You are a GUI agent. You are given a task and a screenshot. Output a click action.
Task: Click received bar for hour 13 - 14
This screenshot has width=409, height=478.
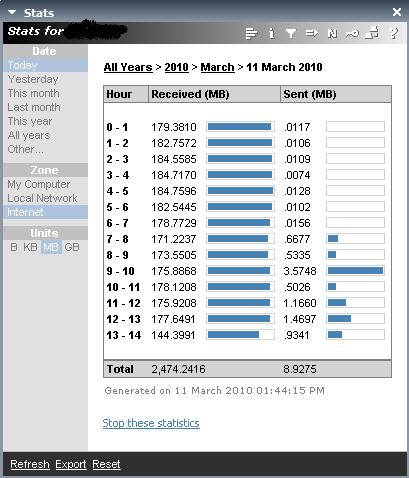click(240, 335)
